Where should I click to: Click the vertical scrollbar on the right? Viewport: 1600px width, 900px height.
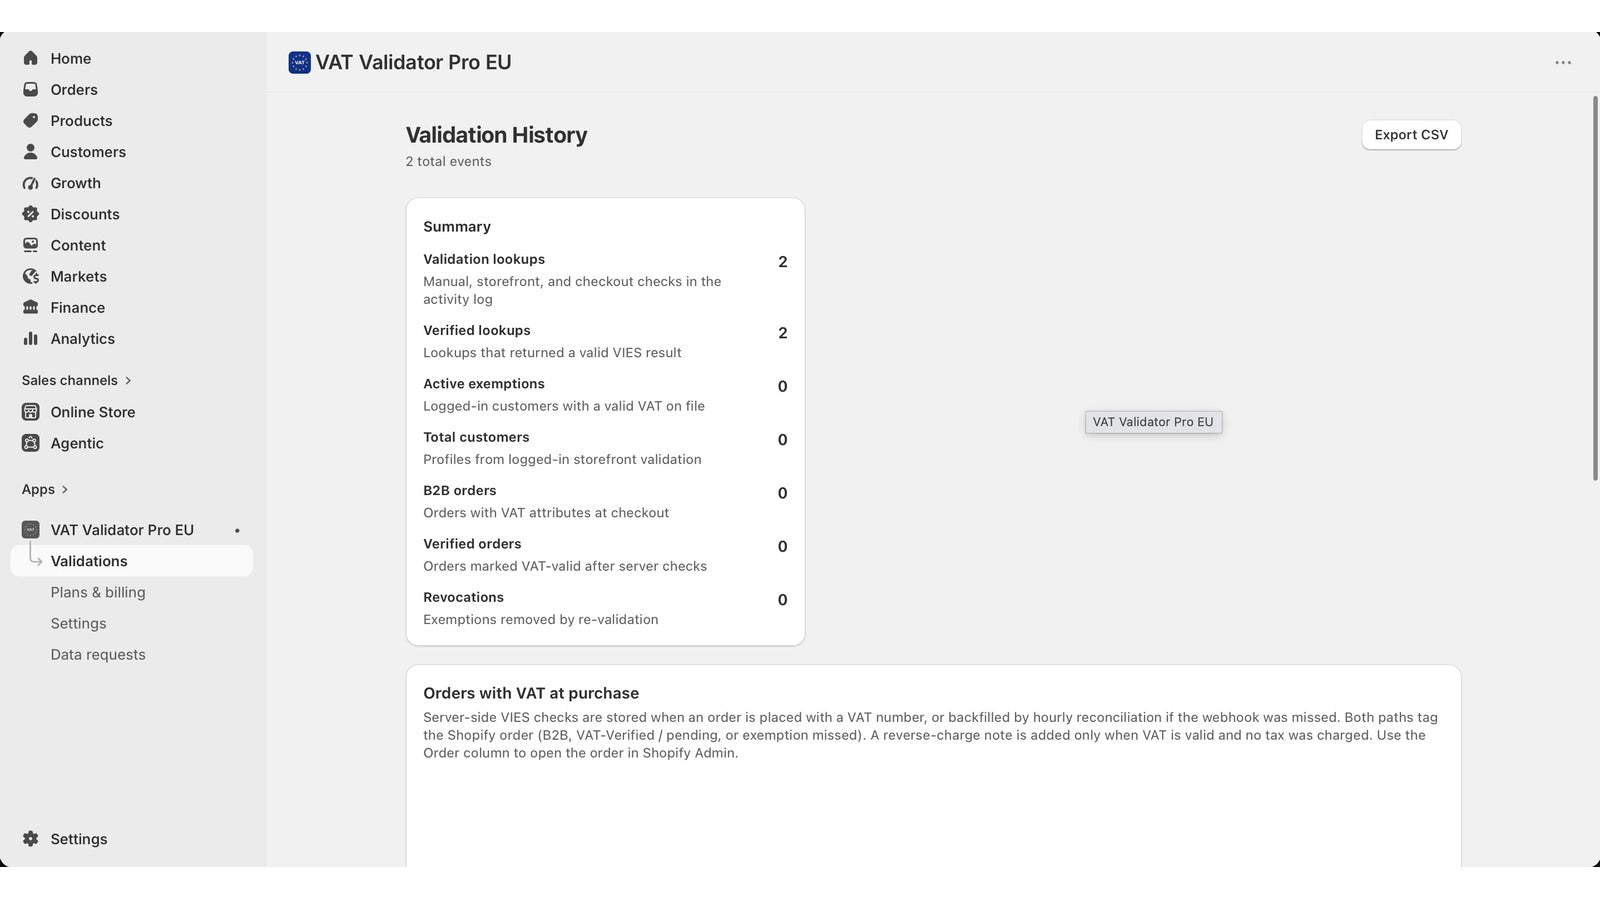click(1595, 288)
